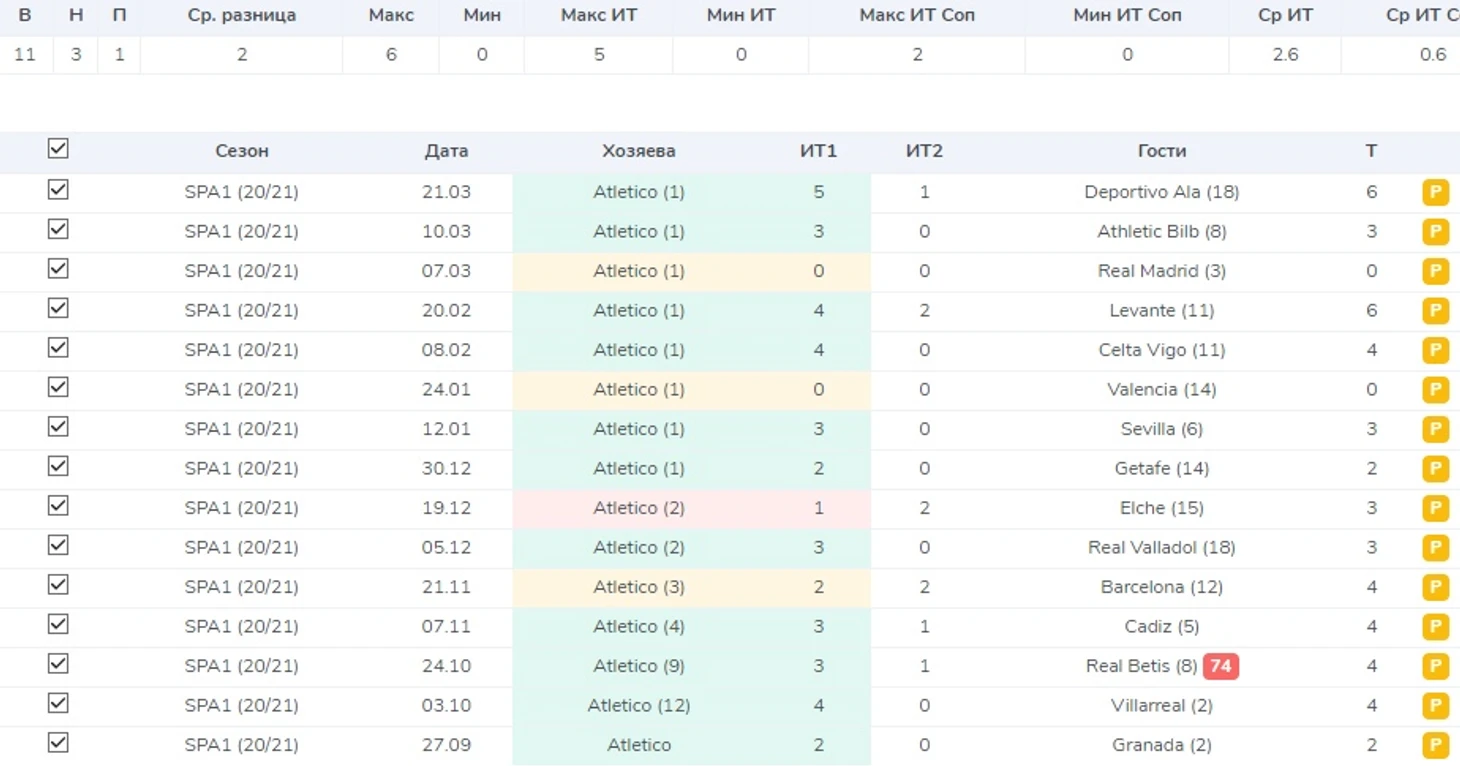Uncheck the checkbox for the 20.02 match
Viewport: 1460px width, 766px height.
[58, 308]
